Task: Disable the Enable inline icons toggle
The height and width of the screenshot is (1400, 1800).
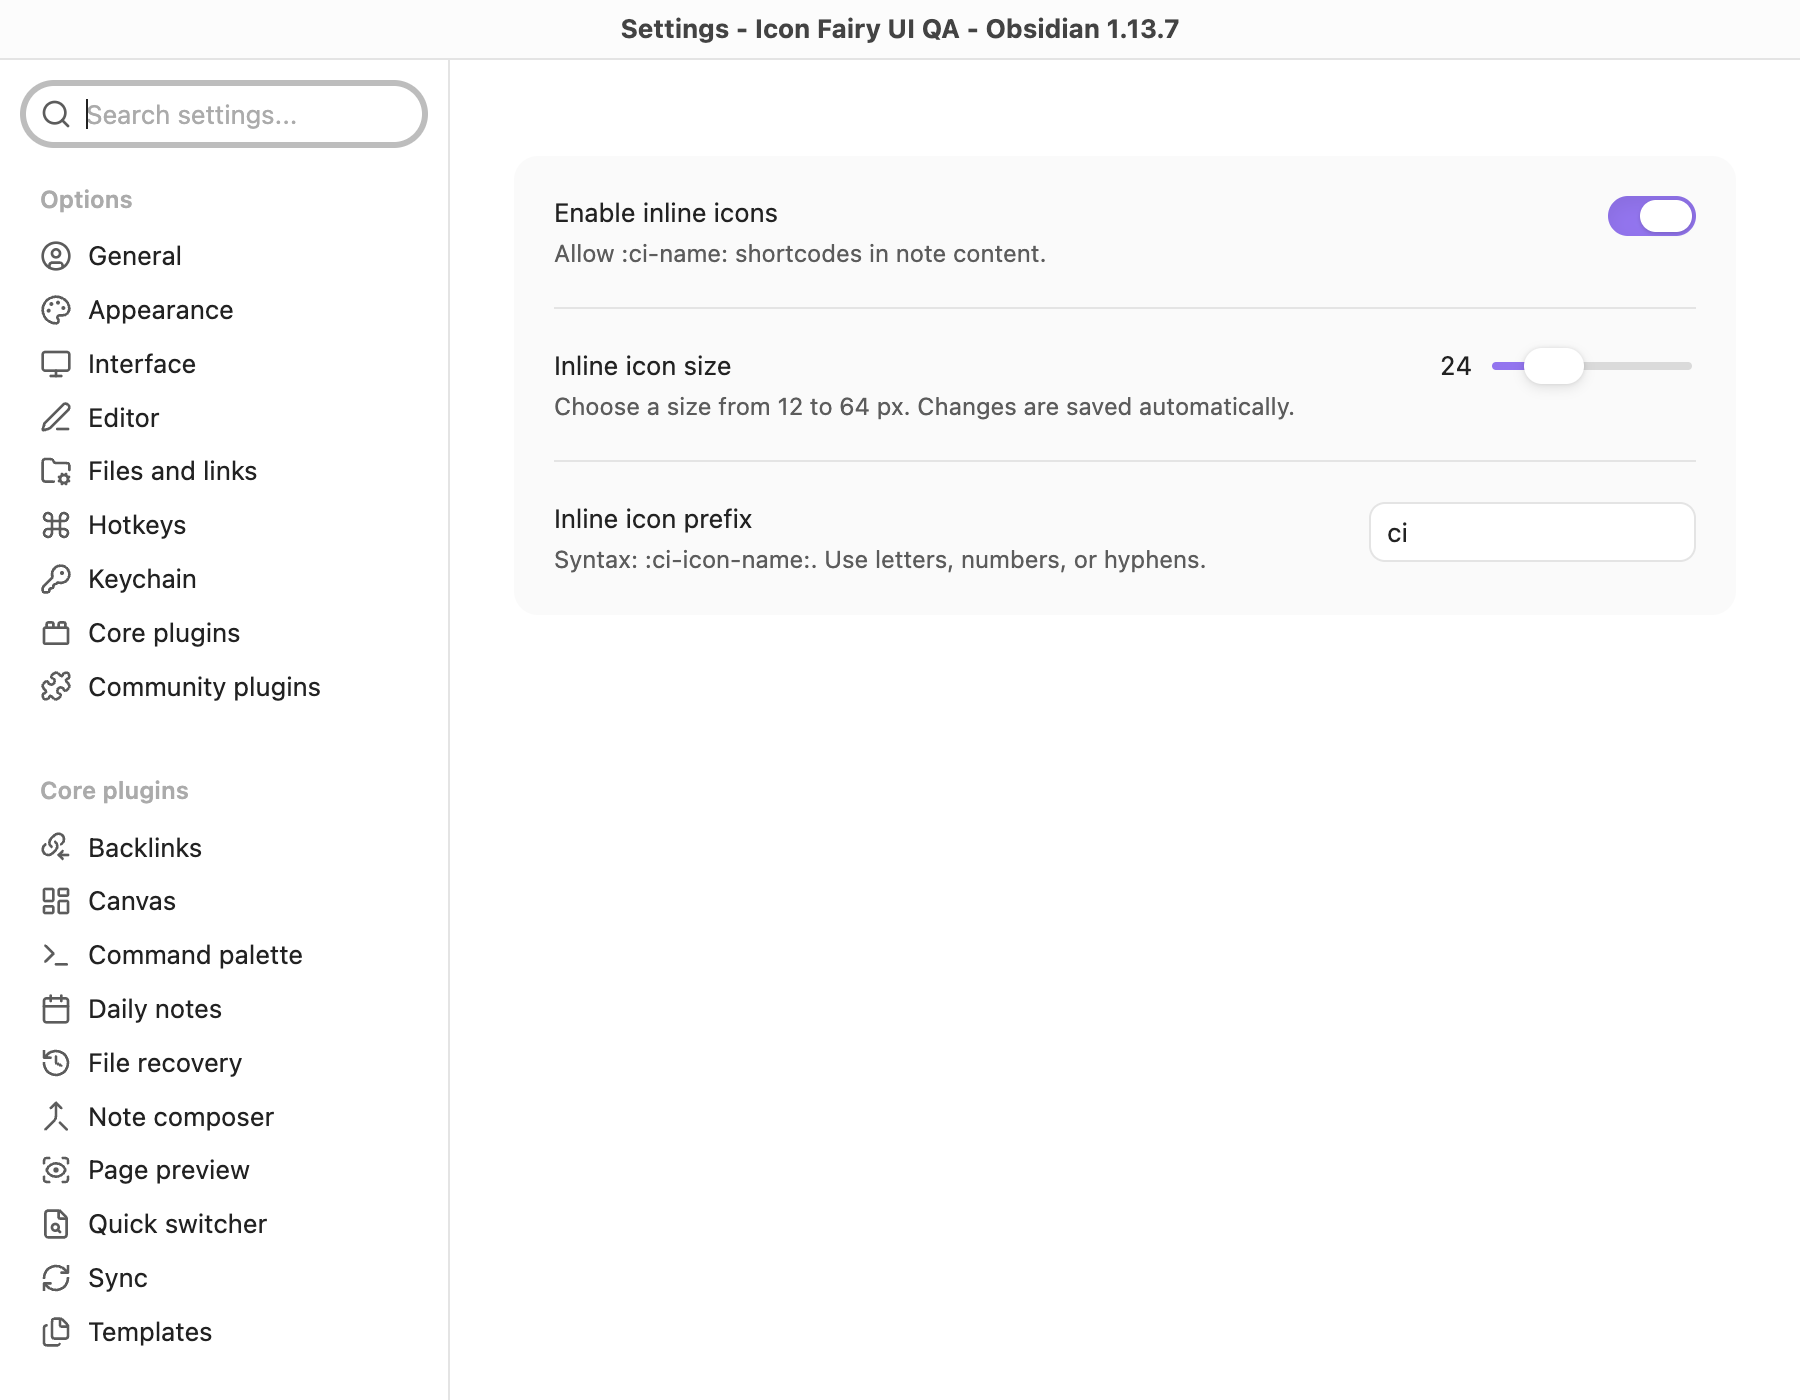Action: click(1651, 216)
